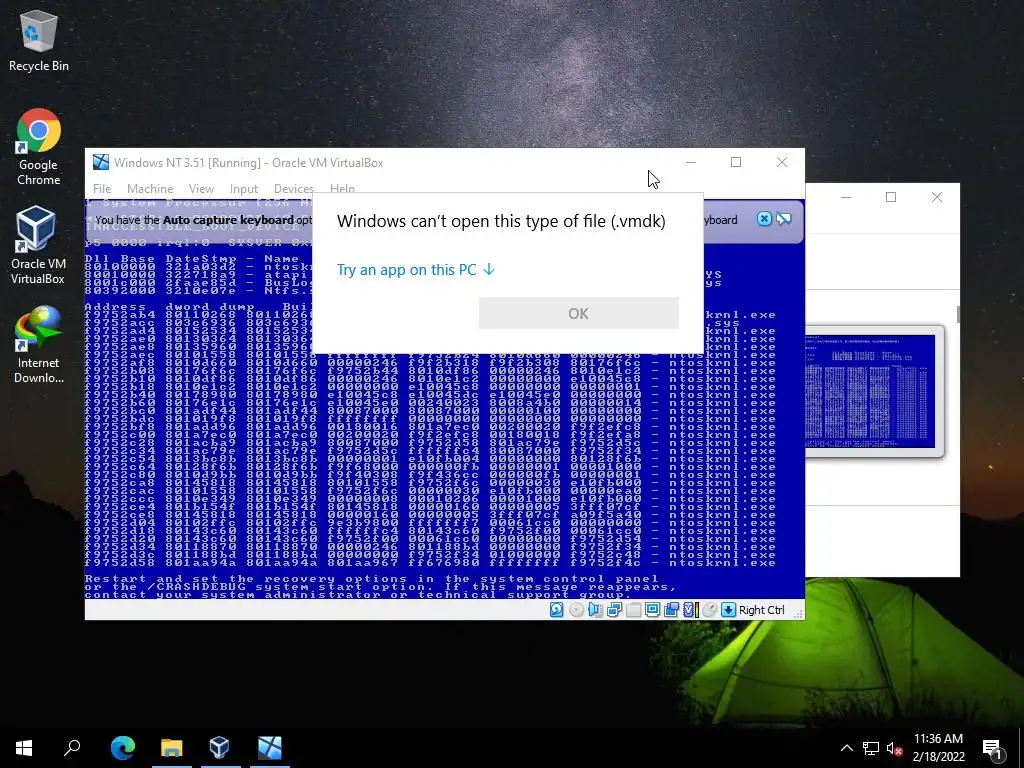Show hidden system tray icons
The image size is (1024, 768).
pos(846,748)
